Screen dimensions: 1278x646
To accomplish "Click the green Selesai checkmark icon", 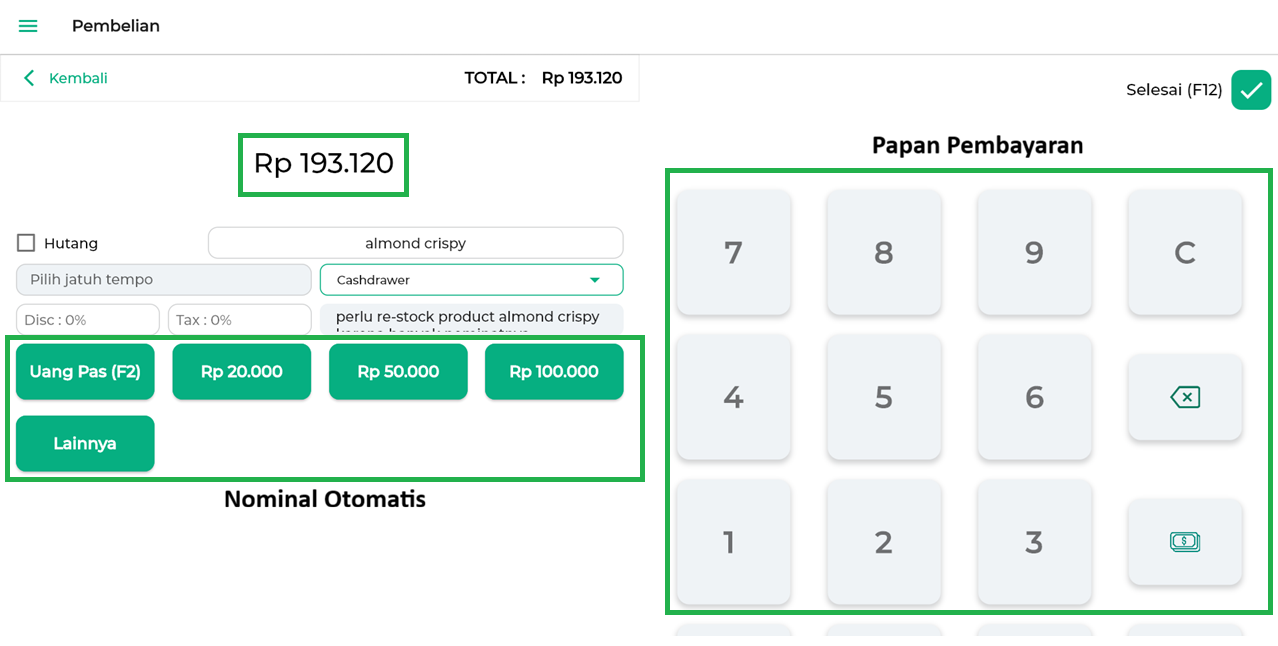I will tap(1250, 90).
